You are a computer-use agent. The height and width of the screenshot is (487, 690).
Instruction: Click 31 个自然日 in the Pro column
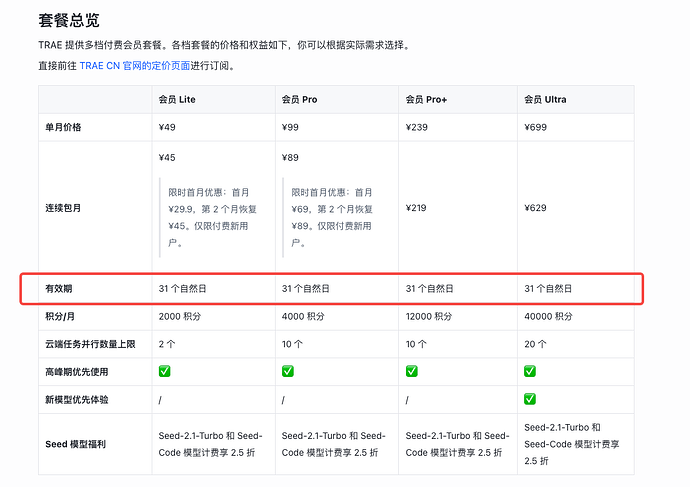306,289
